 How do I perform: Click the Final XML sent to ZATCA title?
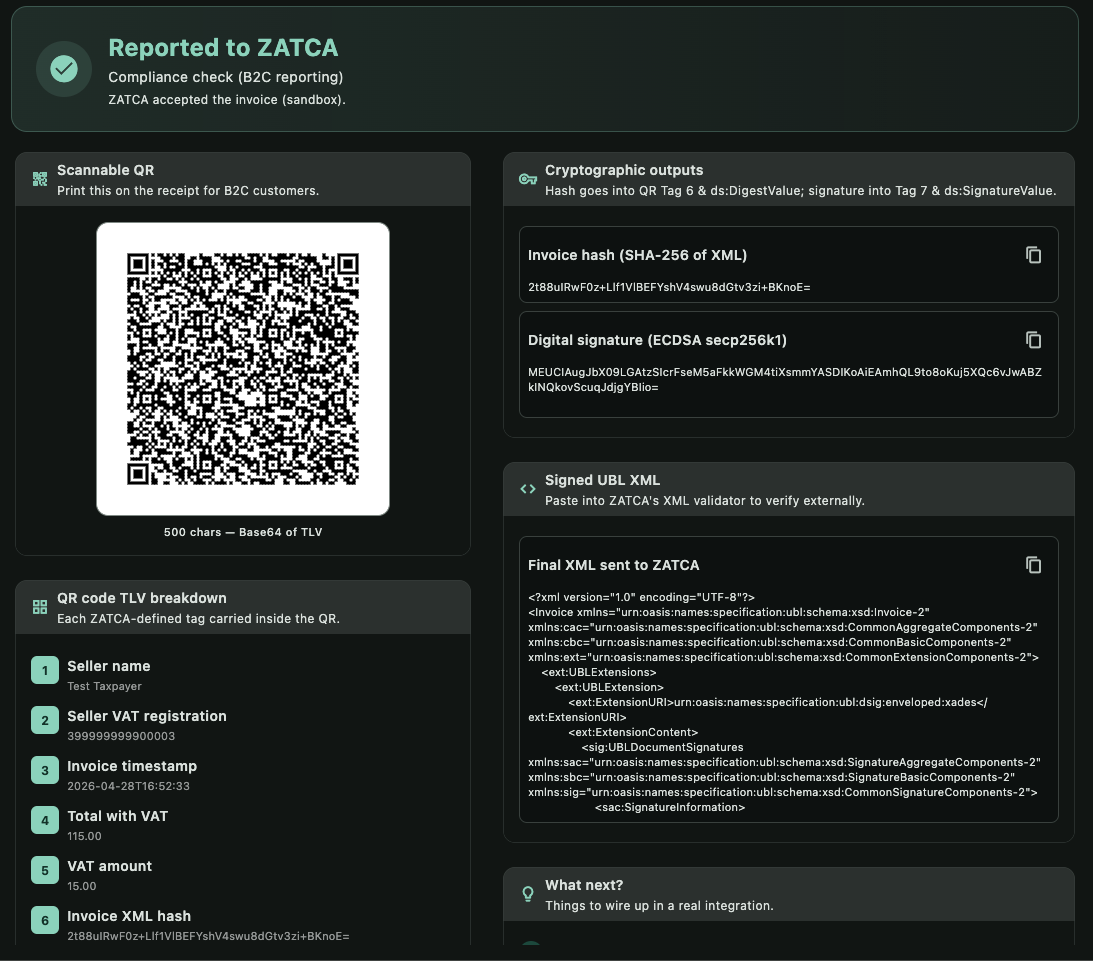point(613,565)
